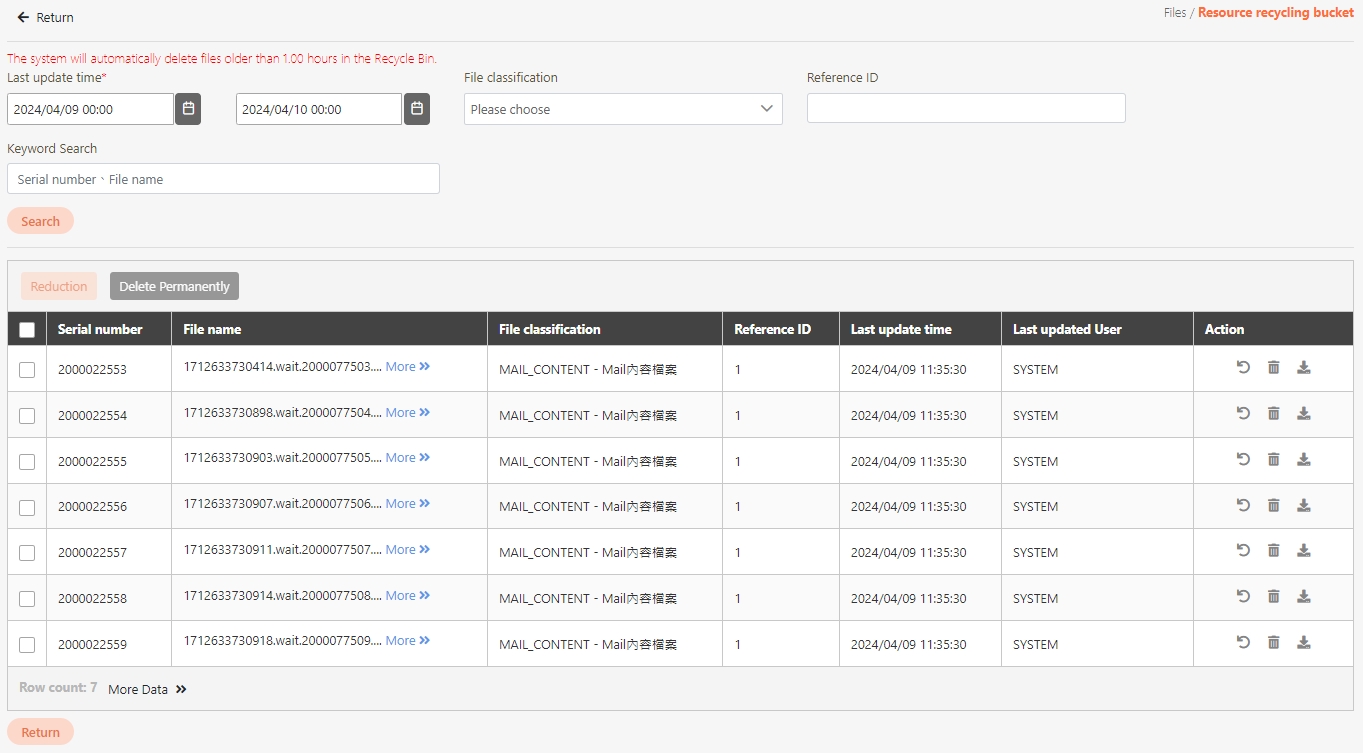The image size is (1363, 753).
Task: Click restore icon for serial 2000022553
Action: coord(1243,368)
